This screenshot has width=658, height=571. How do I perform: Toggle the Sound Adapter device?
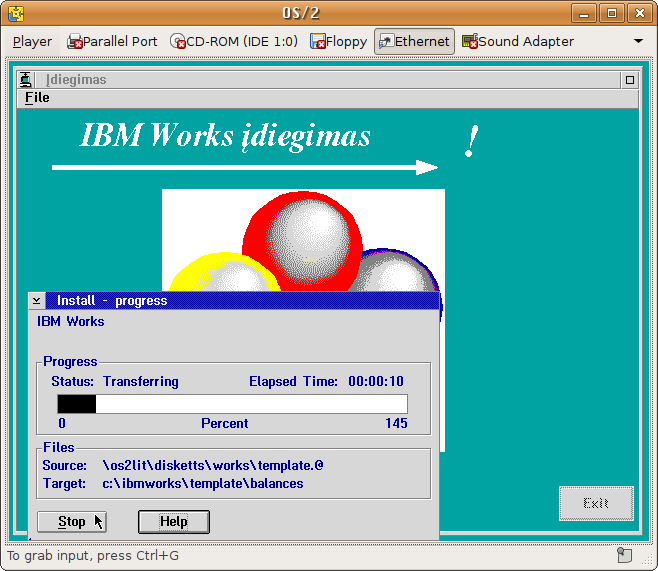[x=518, y=42]
